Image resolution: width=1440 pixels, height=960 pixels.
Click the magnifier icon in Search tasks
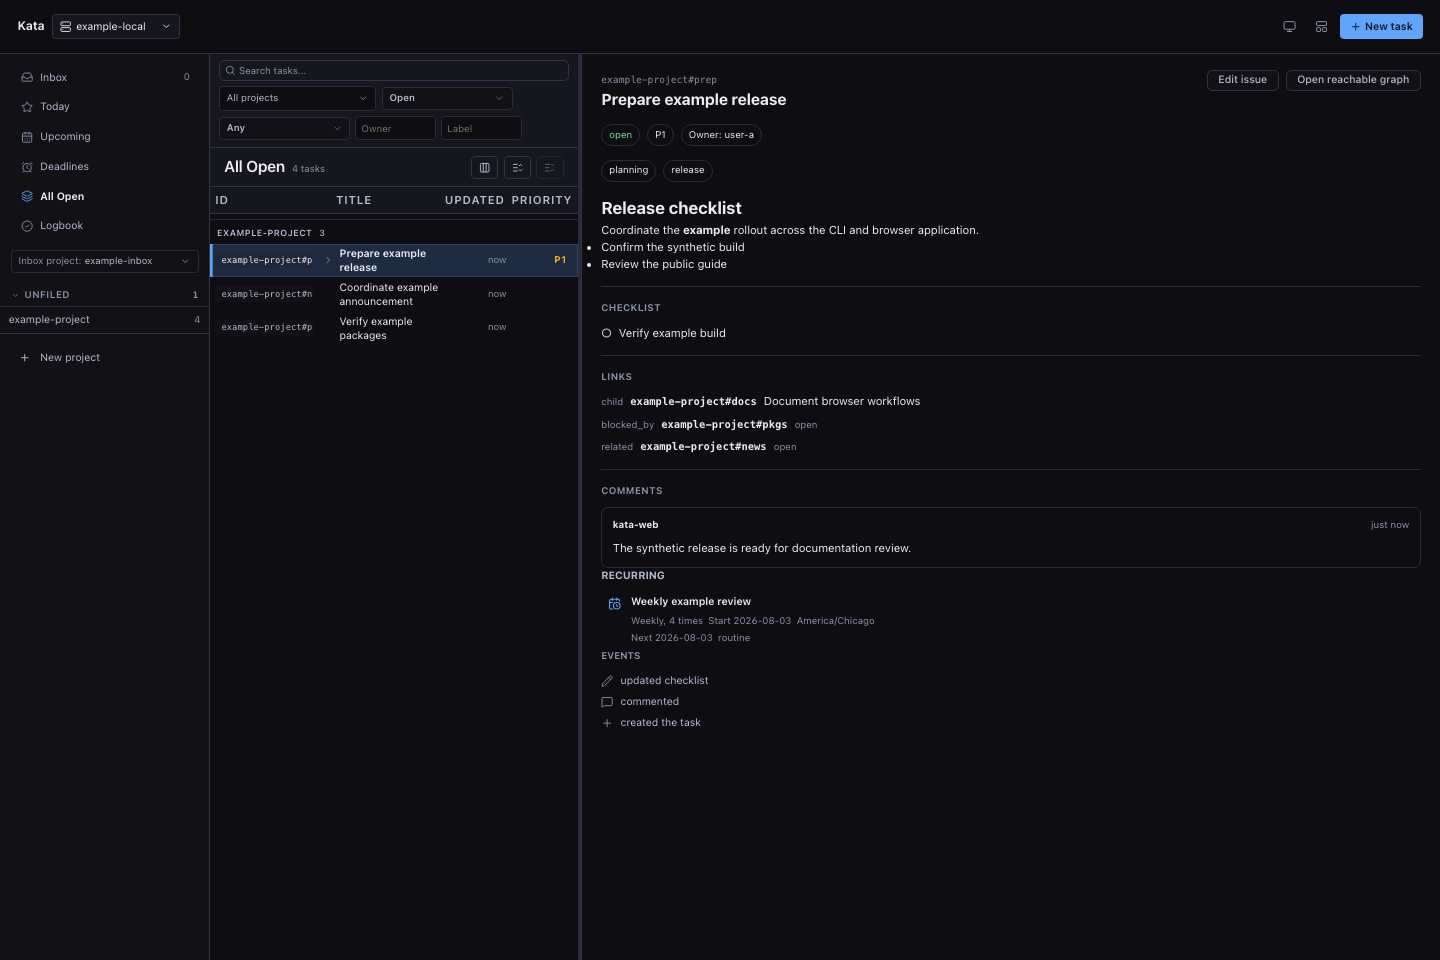tap(230, 71)
